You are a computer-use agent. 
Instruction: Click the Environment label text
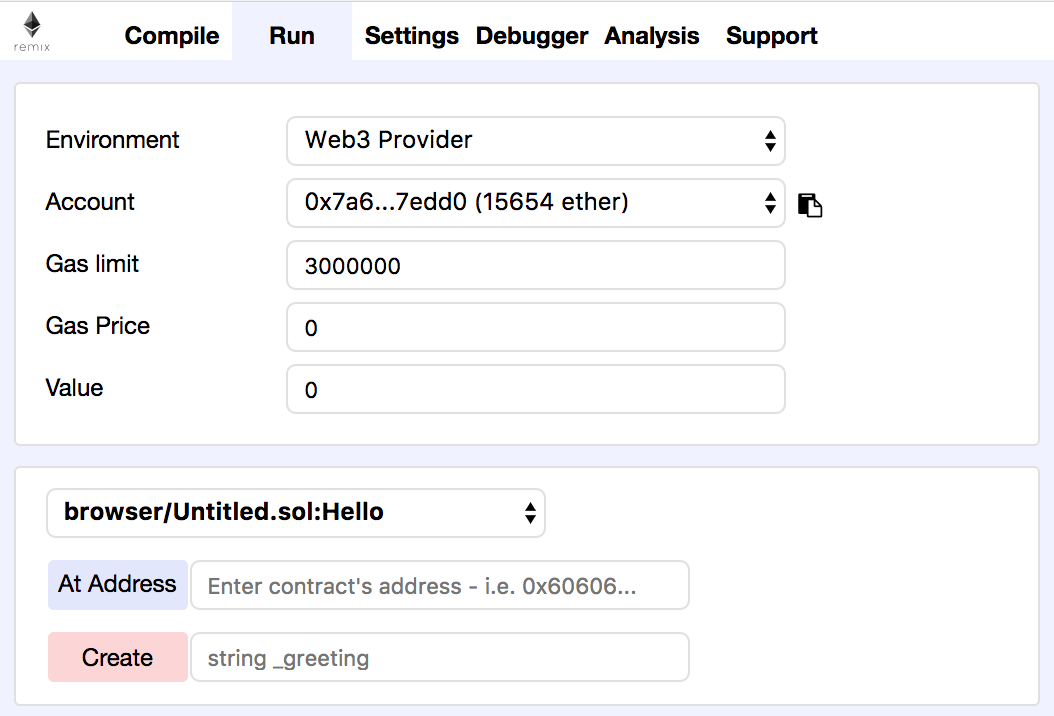click(x=113, y=140)
